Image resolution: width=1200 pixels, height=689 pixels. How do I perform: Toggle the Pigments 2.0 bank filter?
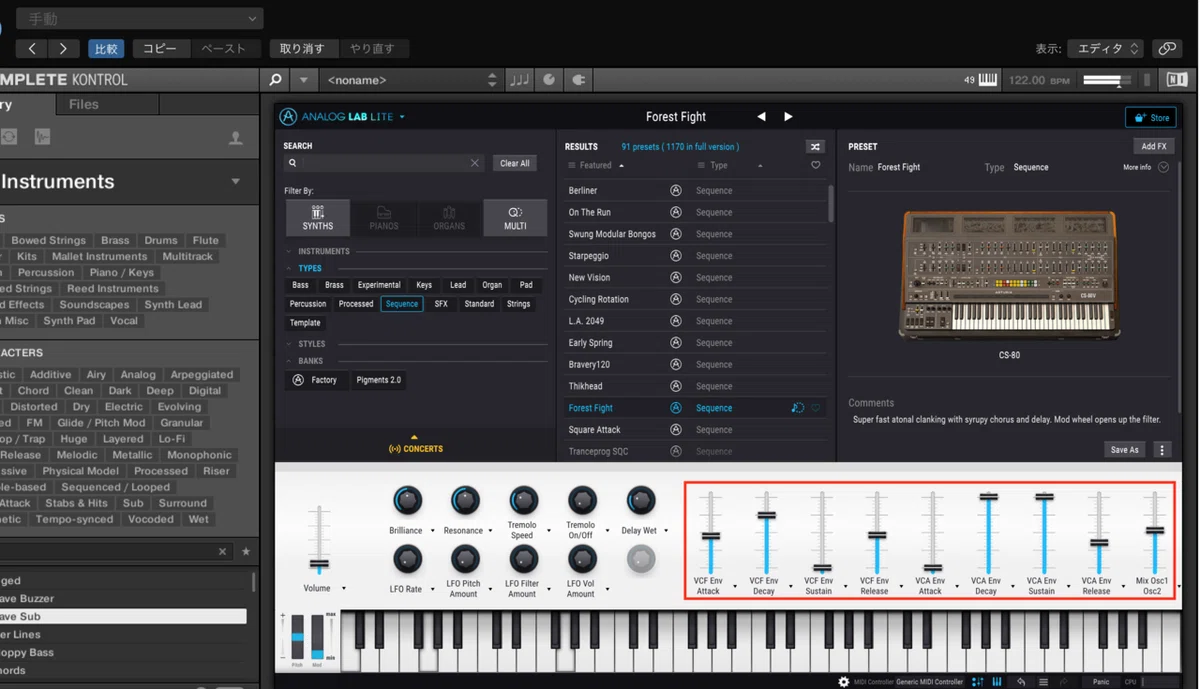pyautogui.click(x=379, y=380)
